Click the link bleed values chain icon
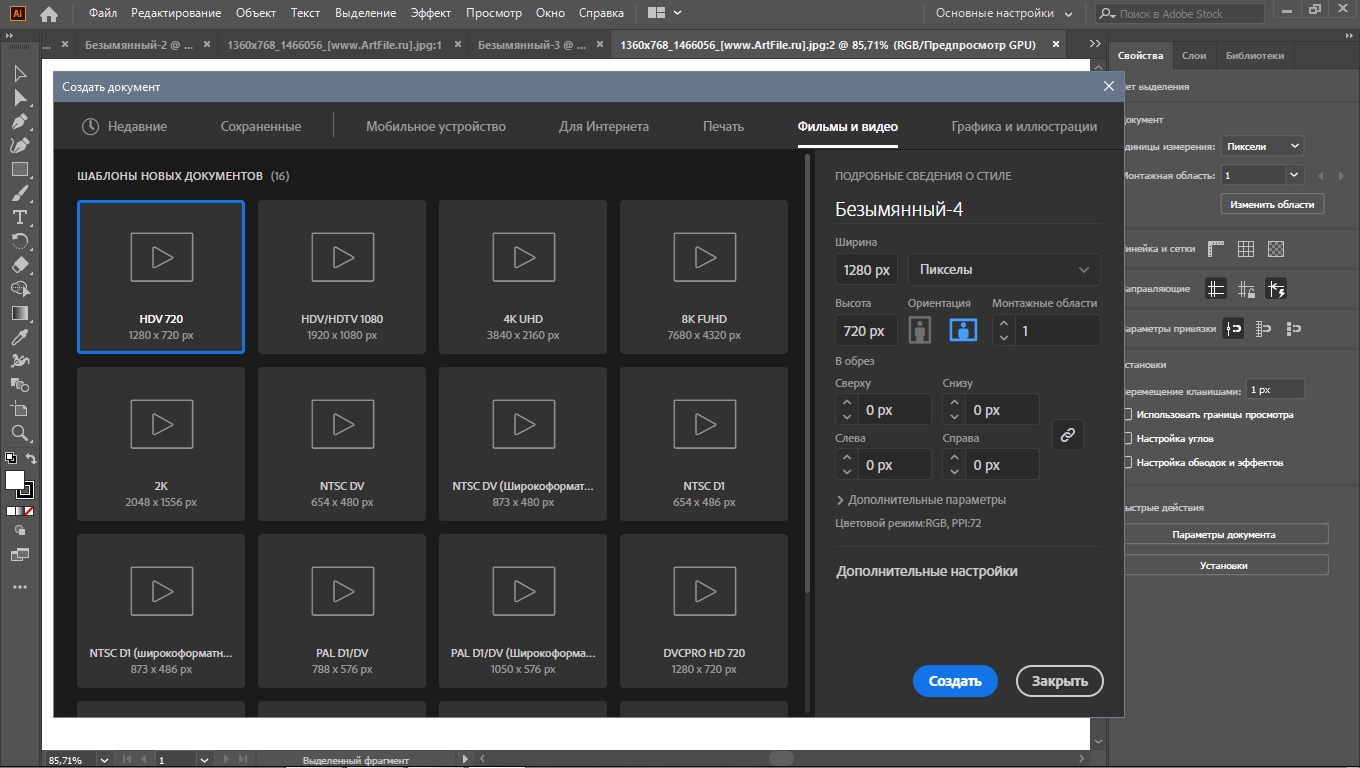This screenshot has width=1360, height=768. [x=1068, y=435]
